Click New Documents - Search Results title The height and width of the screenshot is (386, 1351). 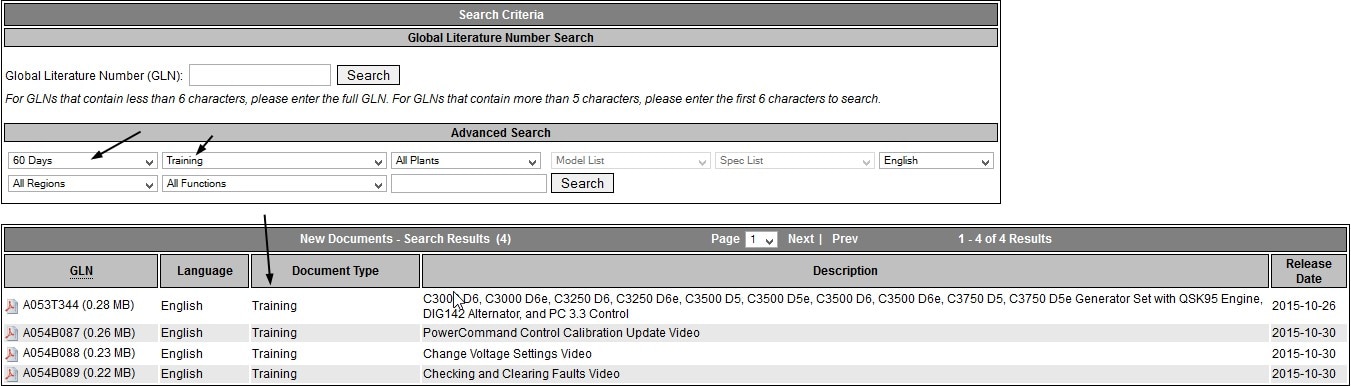point(405,239)
